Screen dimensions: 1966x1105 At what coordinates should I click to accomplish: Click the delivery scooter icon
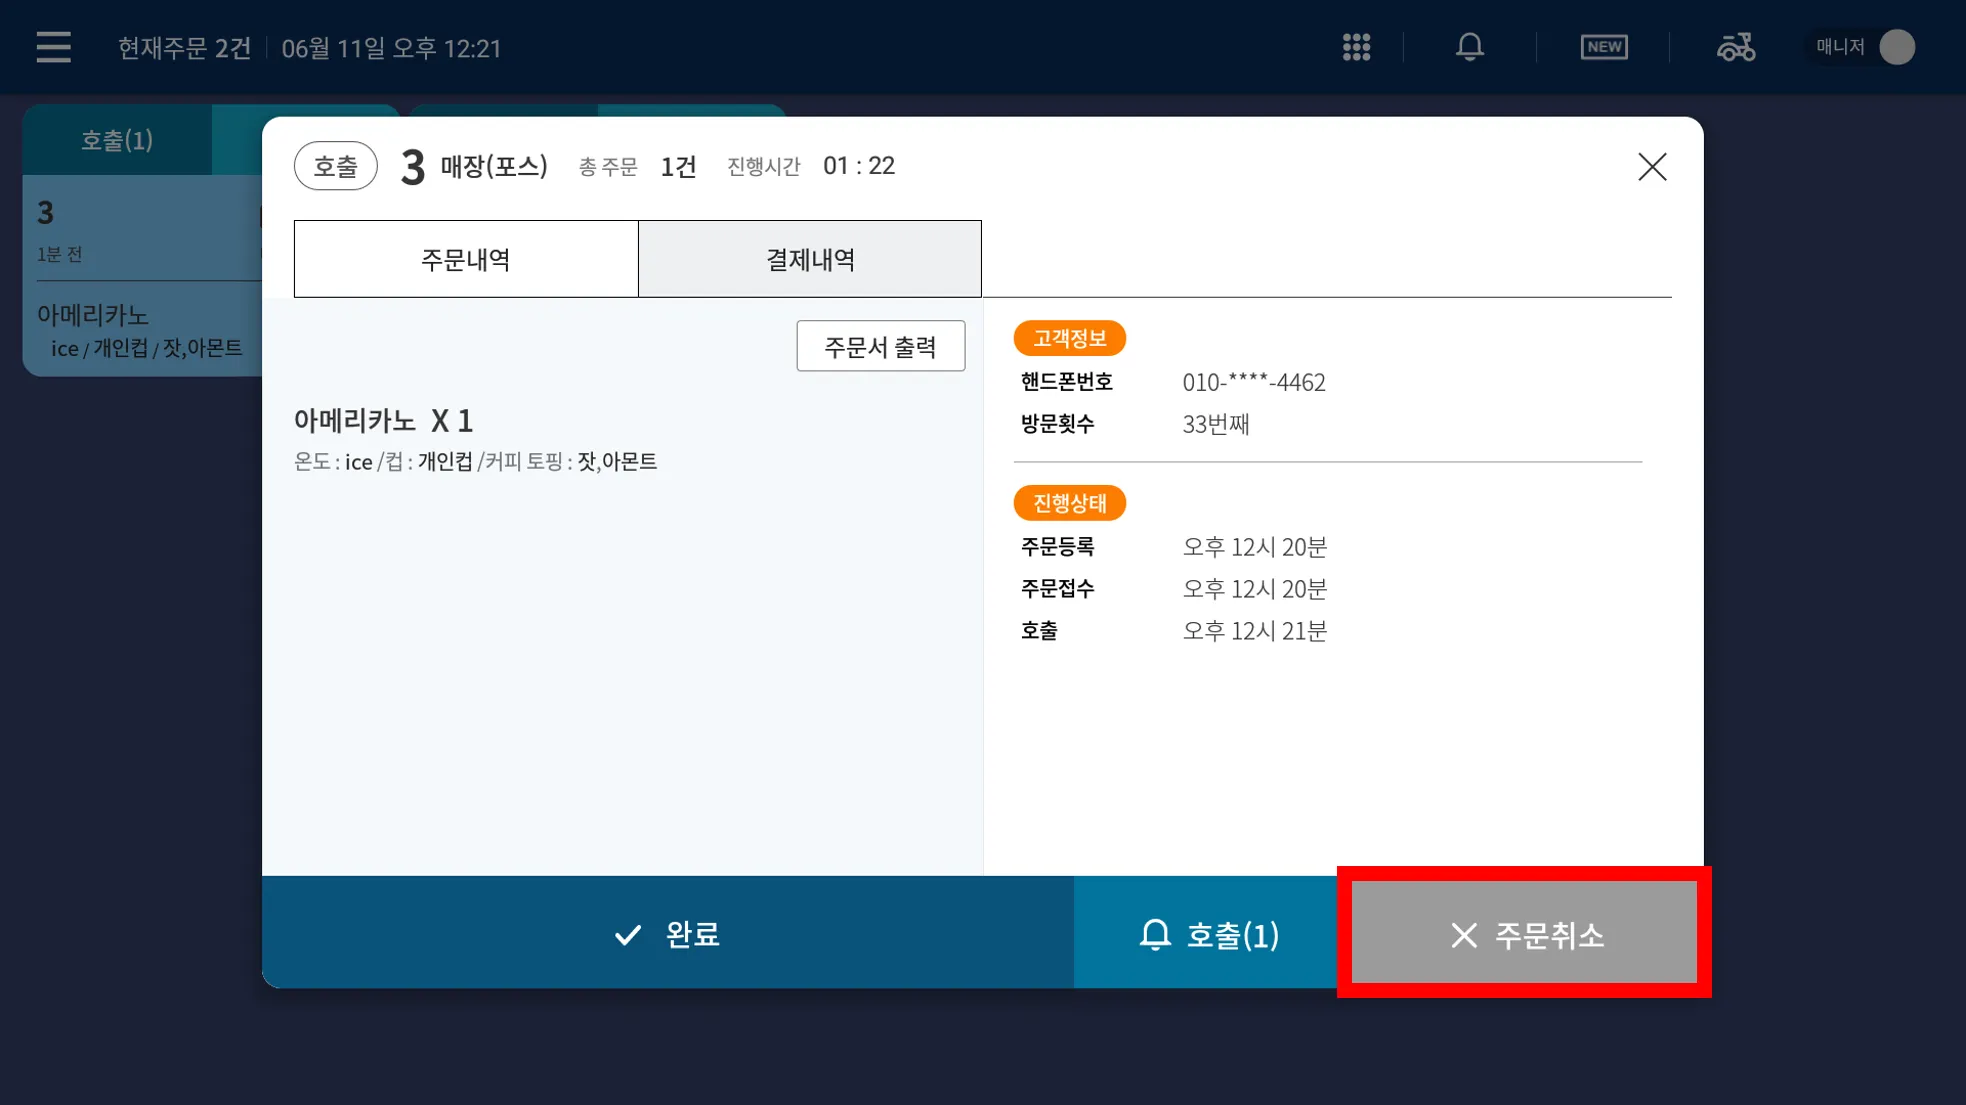1736,47
